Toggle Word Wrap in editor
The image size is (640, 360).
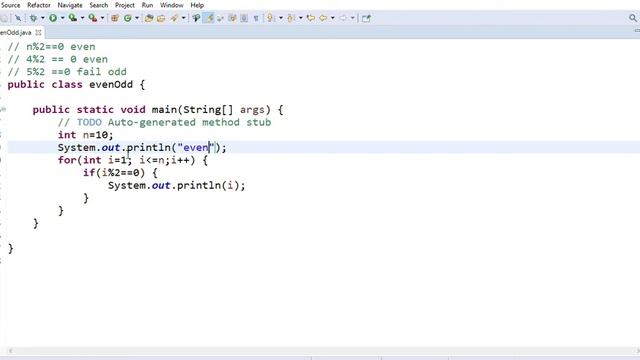click(x=220, y=18)
